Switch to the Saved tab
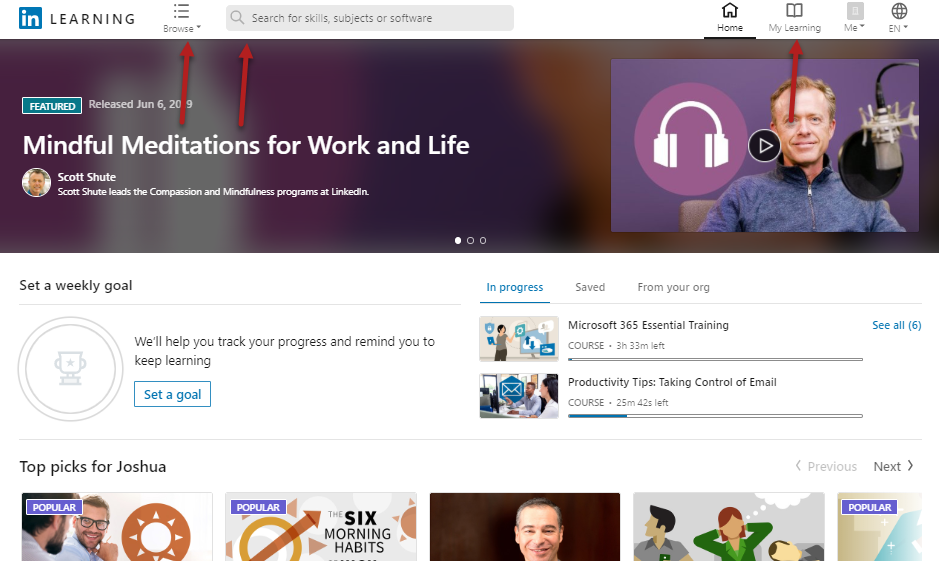The image size is (939, 561). point(590,287)
